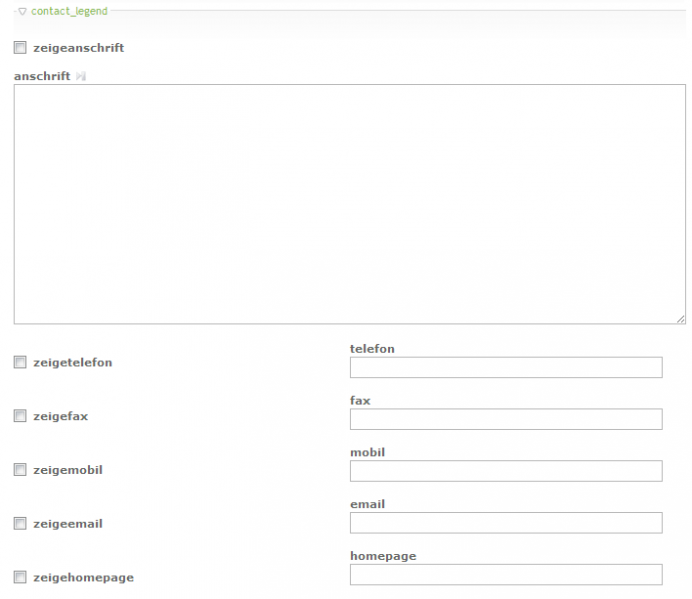Click the zeigetelefon label text

72,362
